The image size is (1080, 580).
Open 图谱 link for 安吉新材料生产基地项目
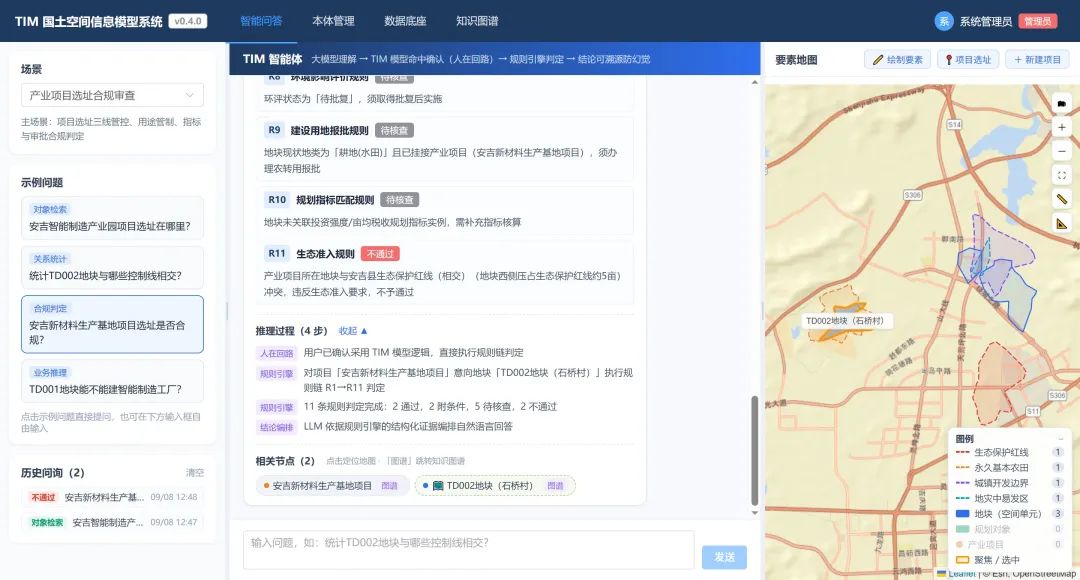pos(390,486)
